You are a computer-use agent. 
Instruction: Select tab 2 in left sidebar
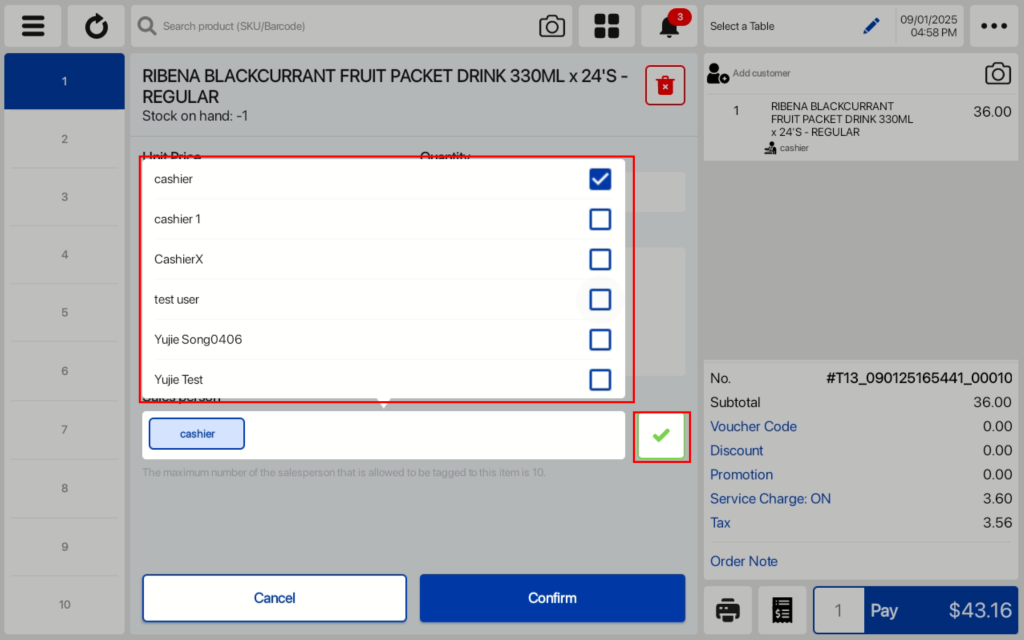tap(64, 139)
